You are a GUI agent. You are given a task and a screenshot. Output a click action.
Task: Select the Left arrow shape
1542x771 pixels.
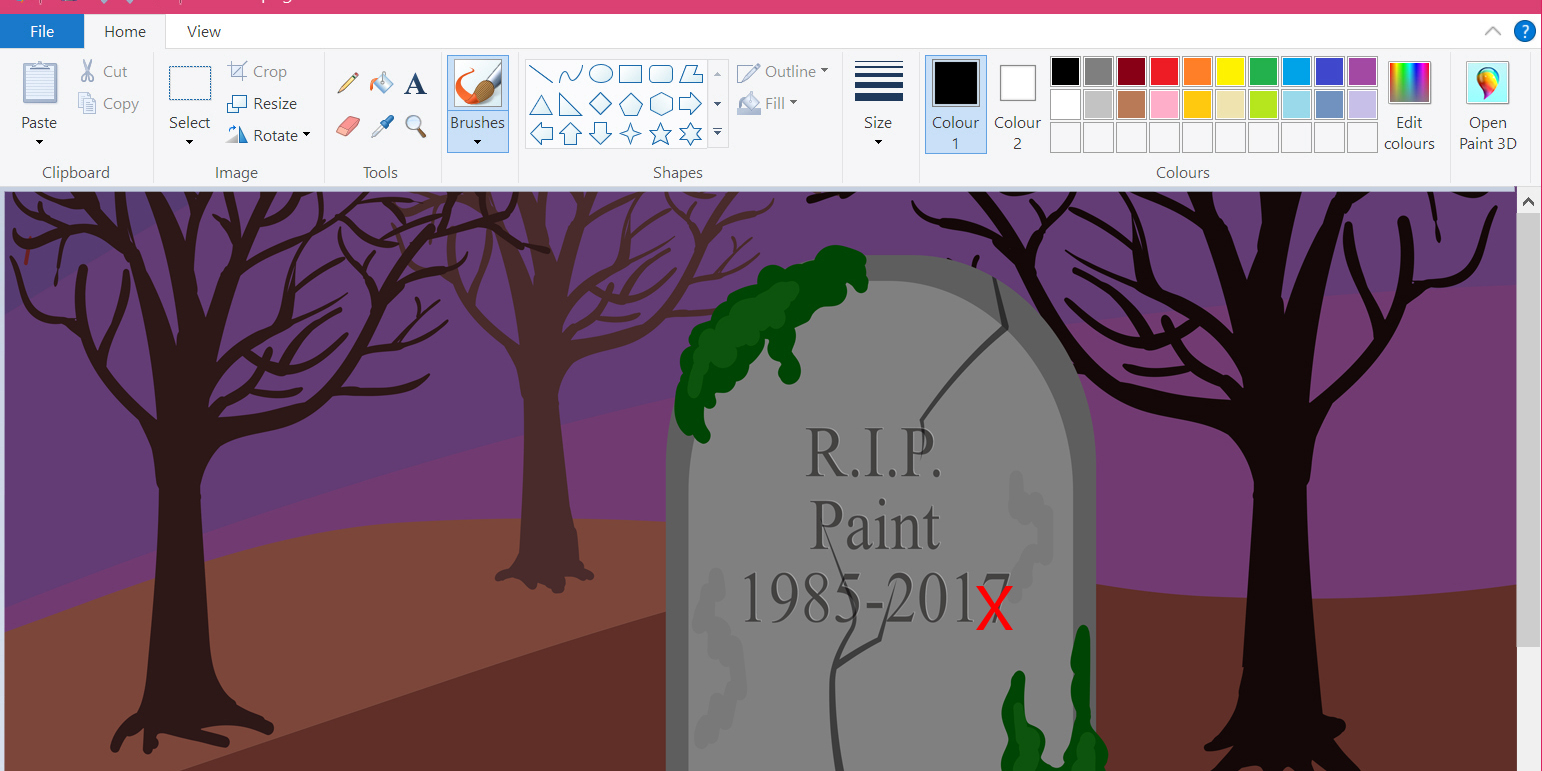(540, 134)
